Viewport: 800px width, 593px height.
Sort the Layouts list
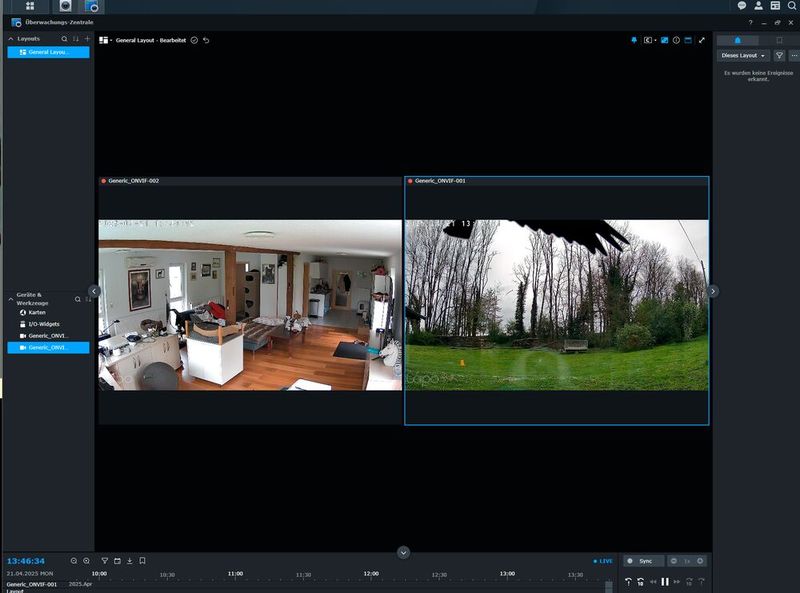[76, 39]
